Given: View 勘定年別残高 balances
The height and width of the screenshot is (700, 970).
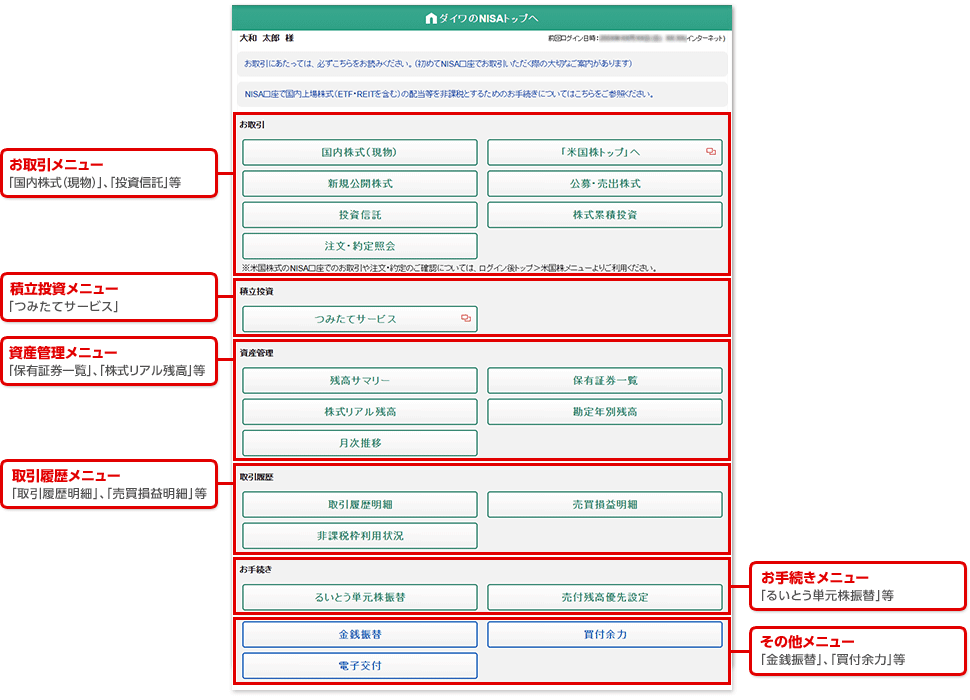Looking at the screenshot, I should point(604,412).
